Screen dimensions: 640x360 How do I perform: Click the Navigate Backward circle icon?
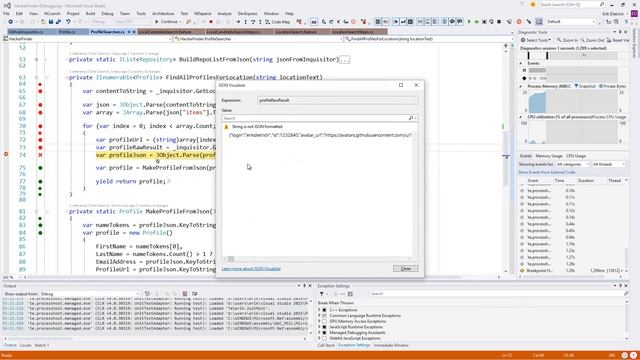pos(11,22)
